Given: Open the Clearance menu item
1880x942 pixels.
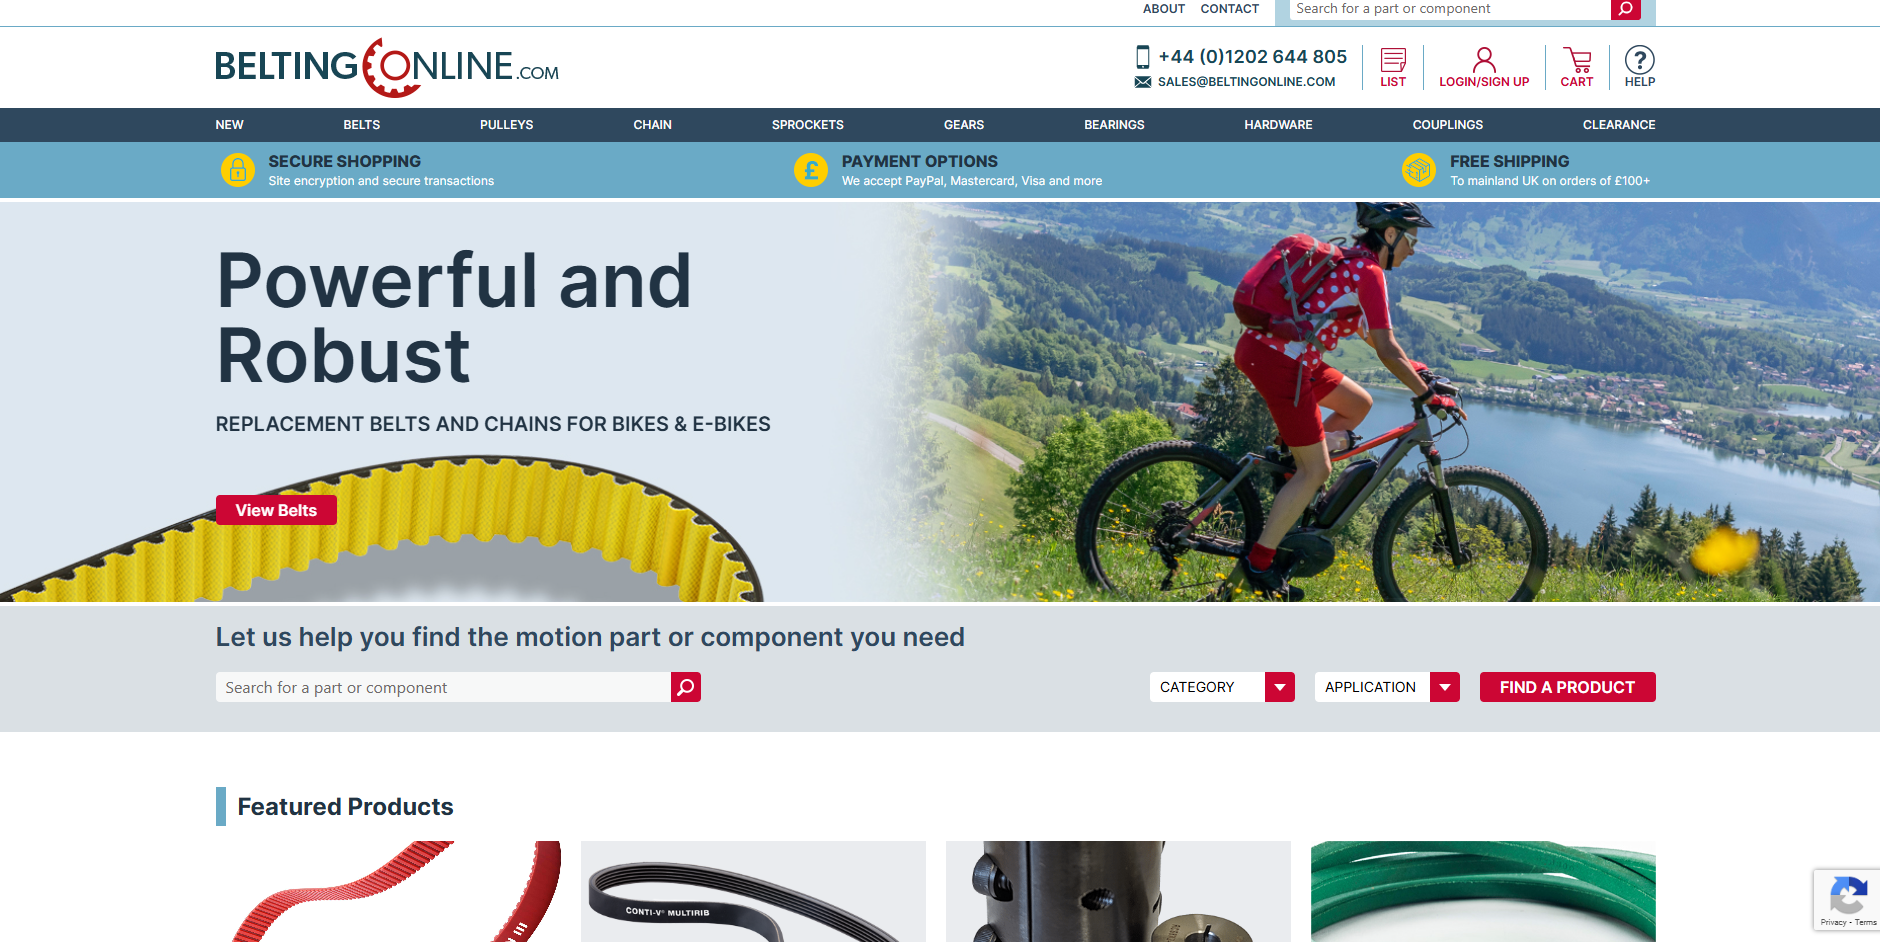Looking at the screenshot, I should tap(1619, 125).
